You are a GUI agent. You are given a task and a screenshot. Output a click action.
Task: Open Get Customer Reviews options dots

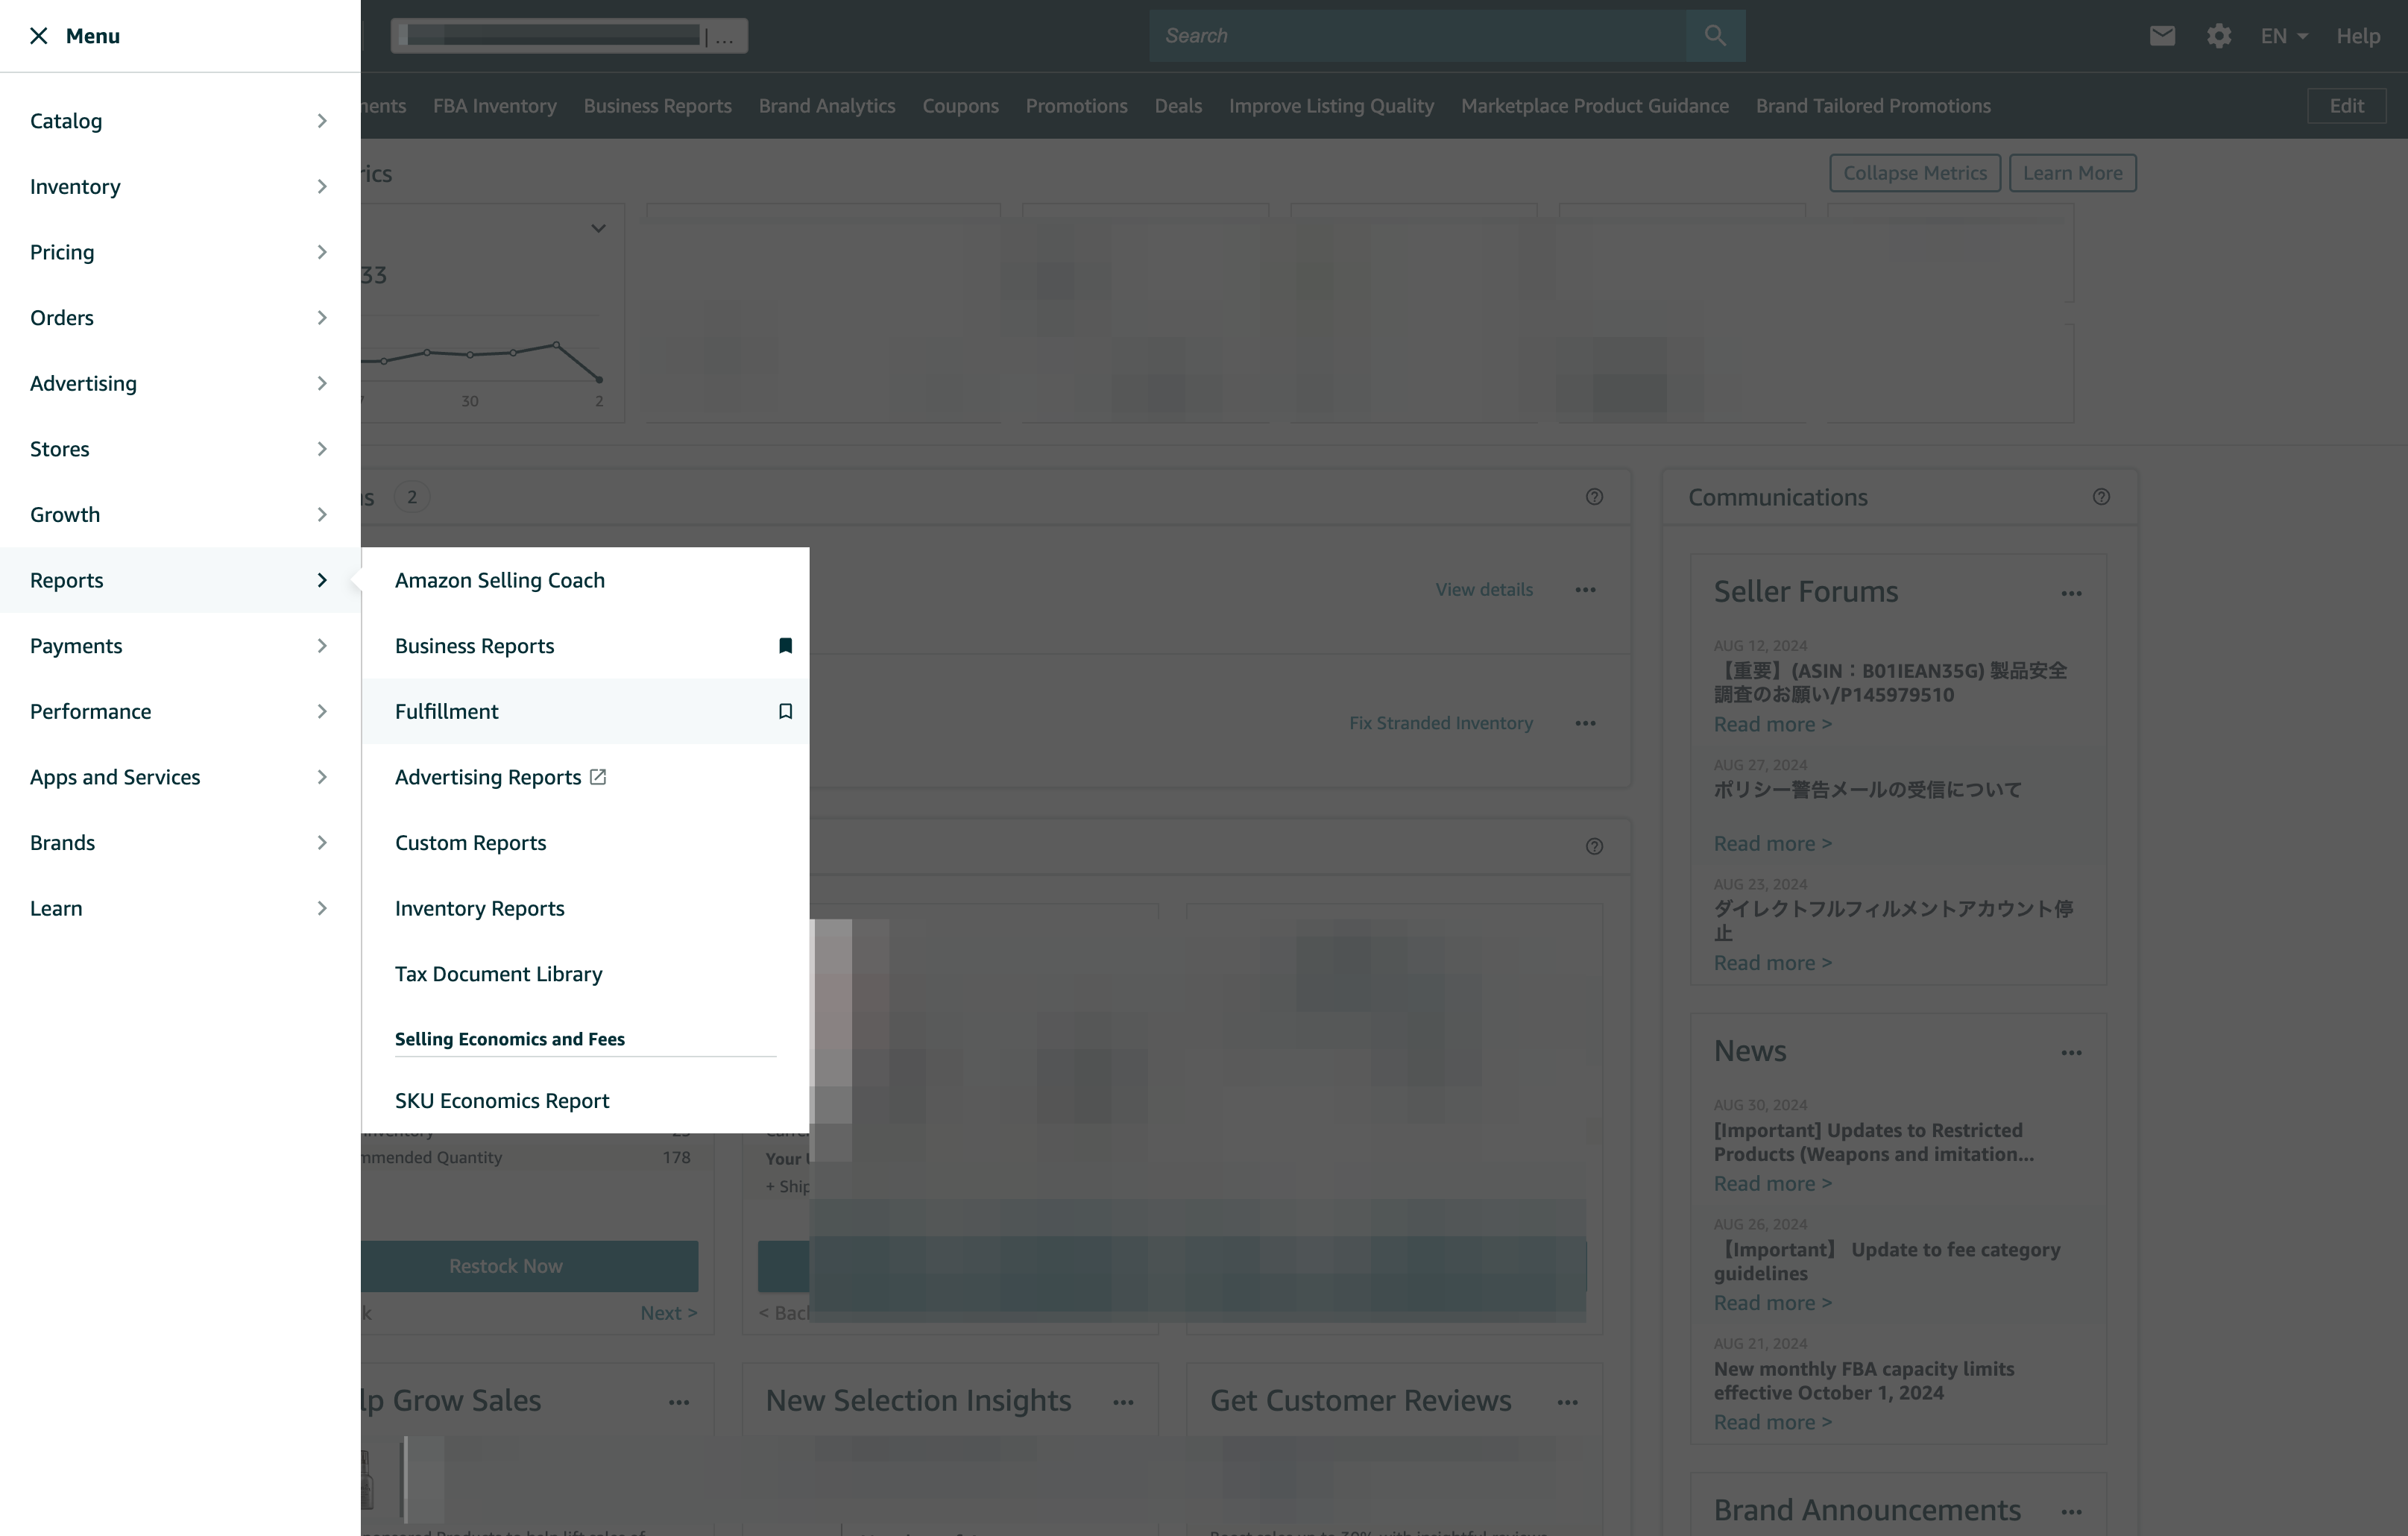tap(1567, 1403)
